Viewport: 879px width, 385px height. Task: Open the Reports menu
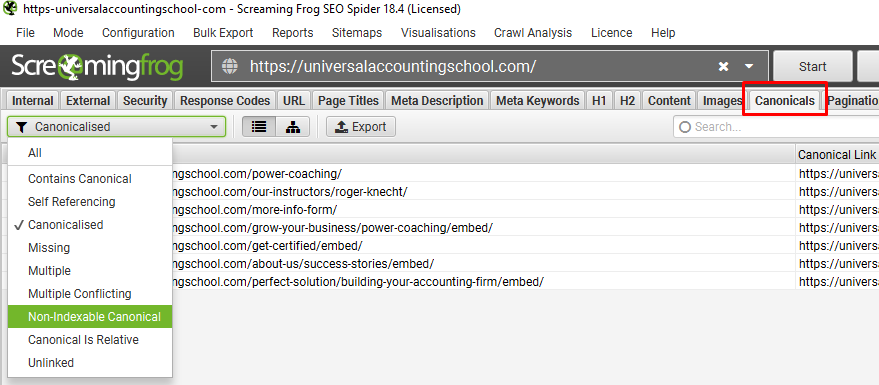point(293,33)
